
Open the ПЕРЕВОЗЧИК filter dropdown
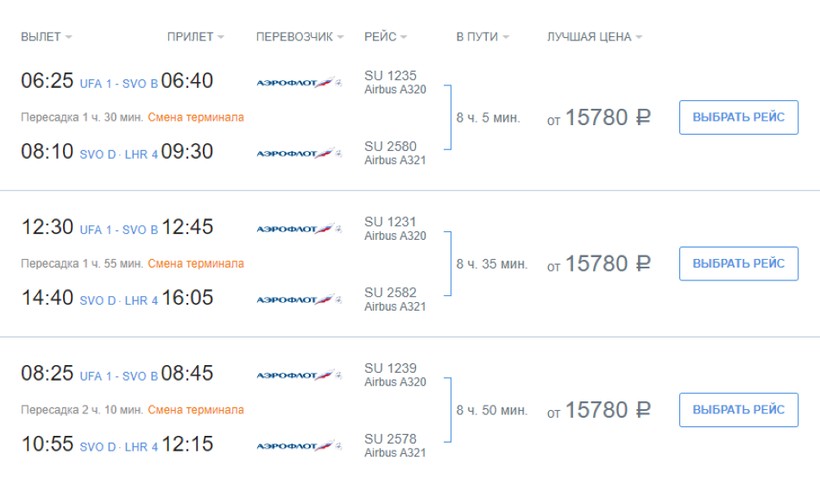[299, 37]
